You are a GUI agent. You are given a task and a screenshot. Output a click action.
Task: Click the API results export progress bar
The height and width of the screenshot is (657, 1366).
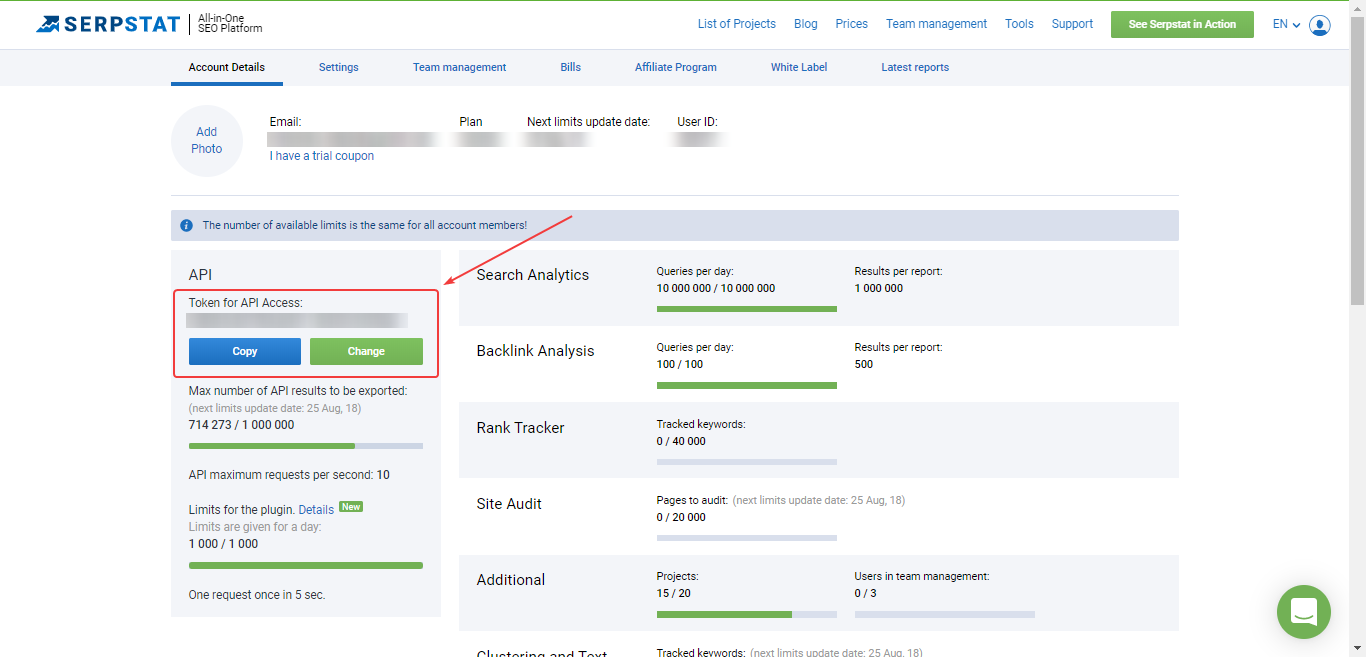(x=306, y=445)
